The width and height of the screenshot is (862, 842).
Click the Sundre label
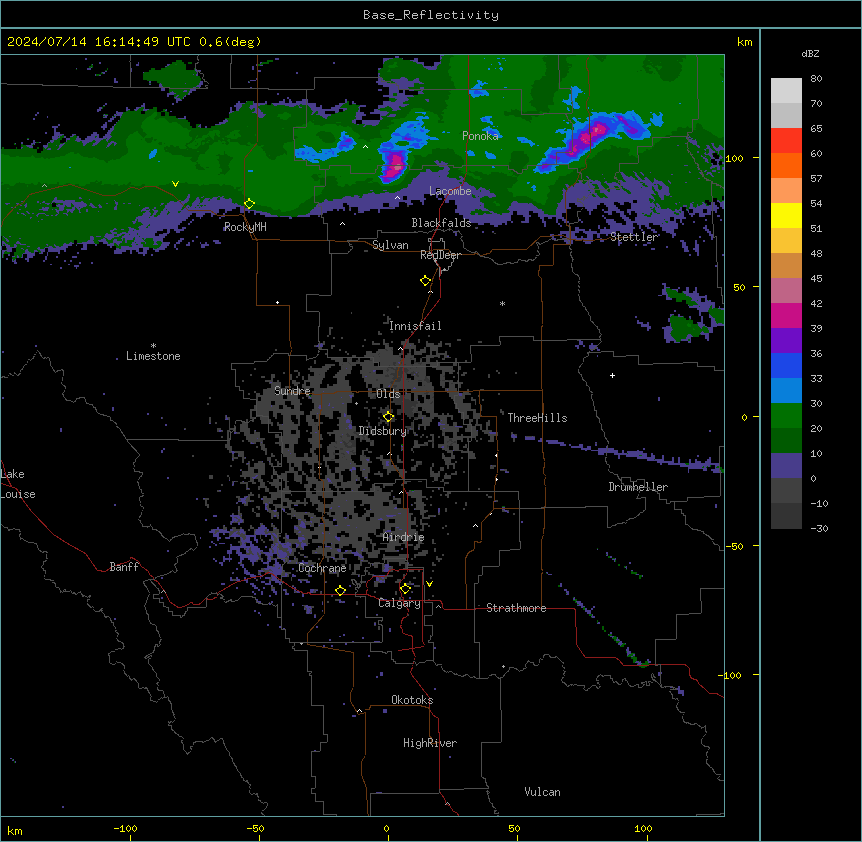pos(292,391)
